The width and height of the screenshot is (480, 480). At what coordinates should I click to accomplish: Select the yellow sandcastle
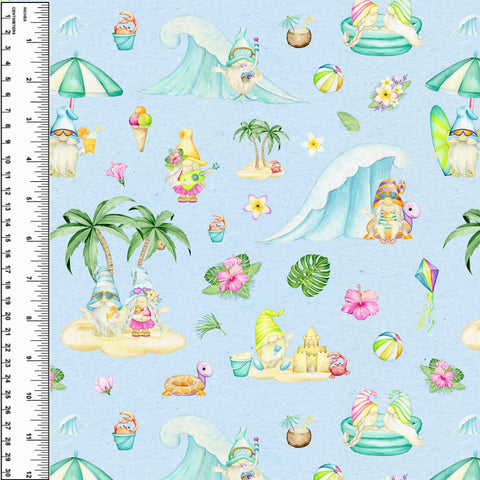point(311,350)
